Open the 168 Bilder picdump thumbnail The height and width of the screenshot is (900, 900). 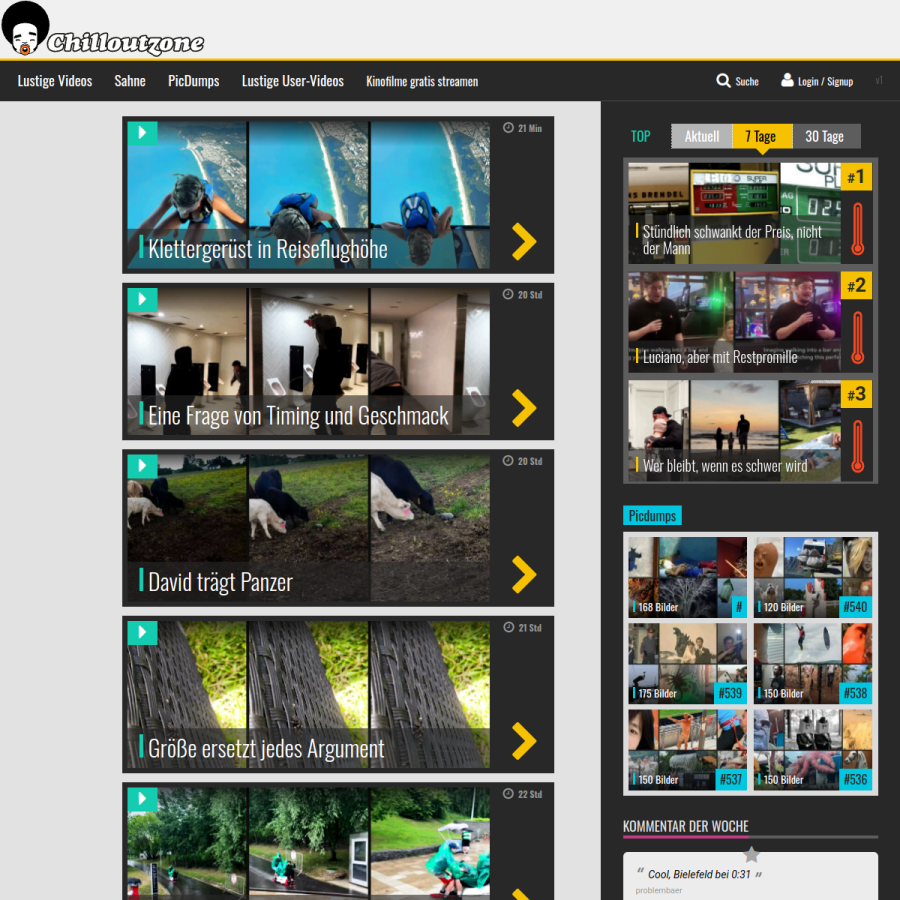pyautogui.click(x=688, y=577)
